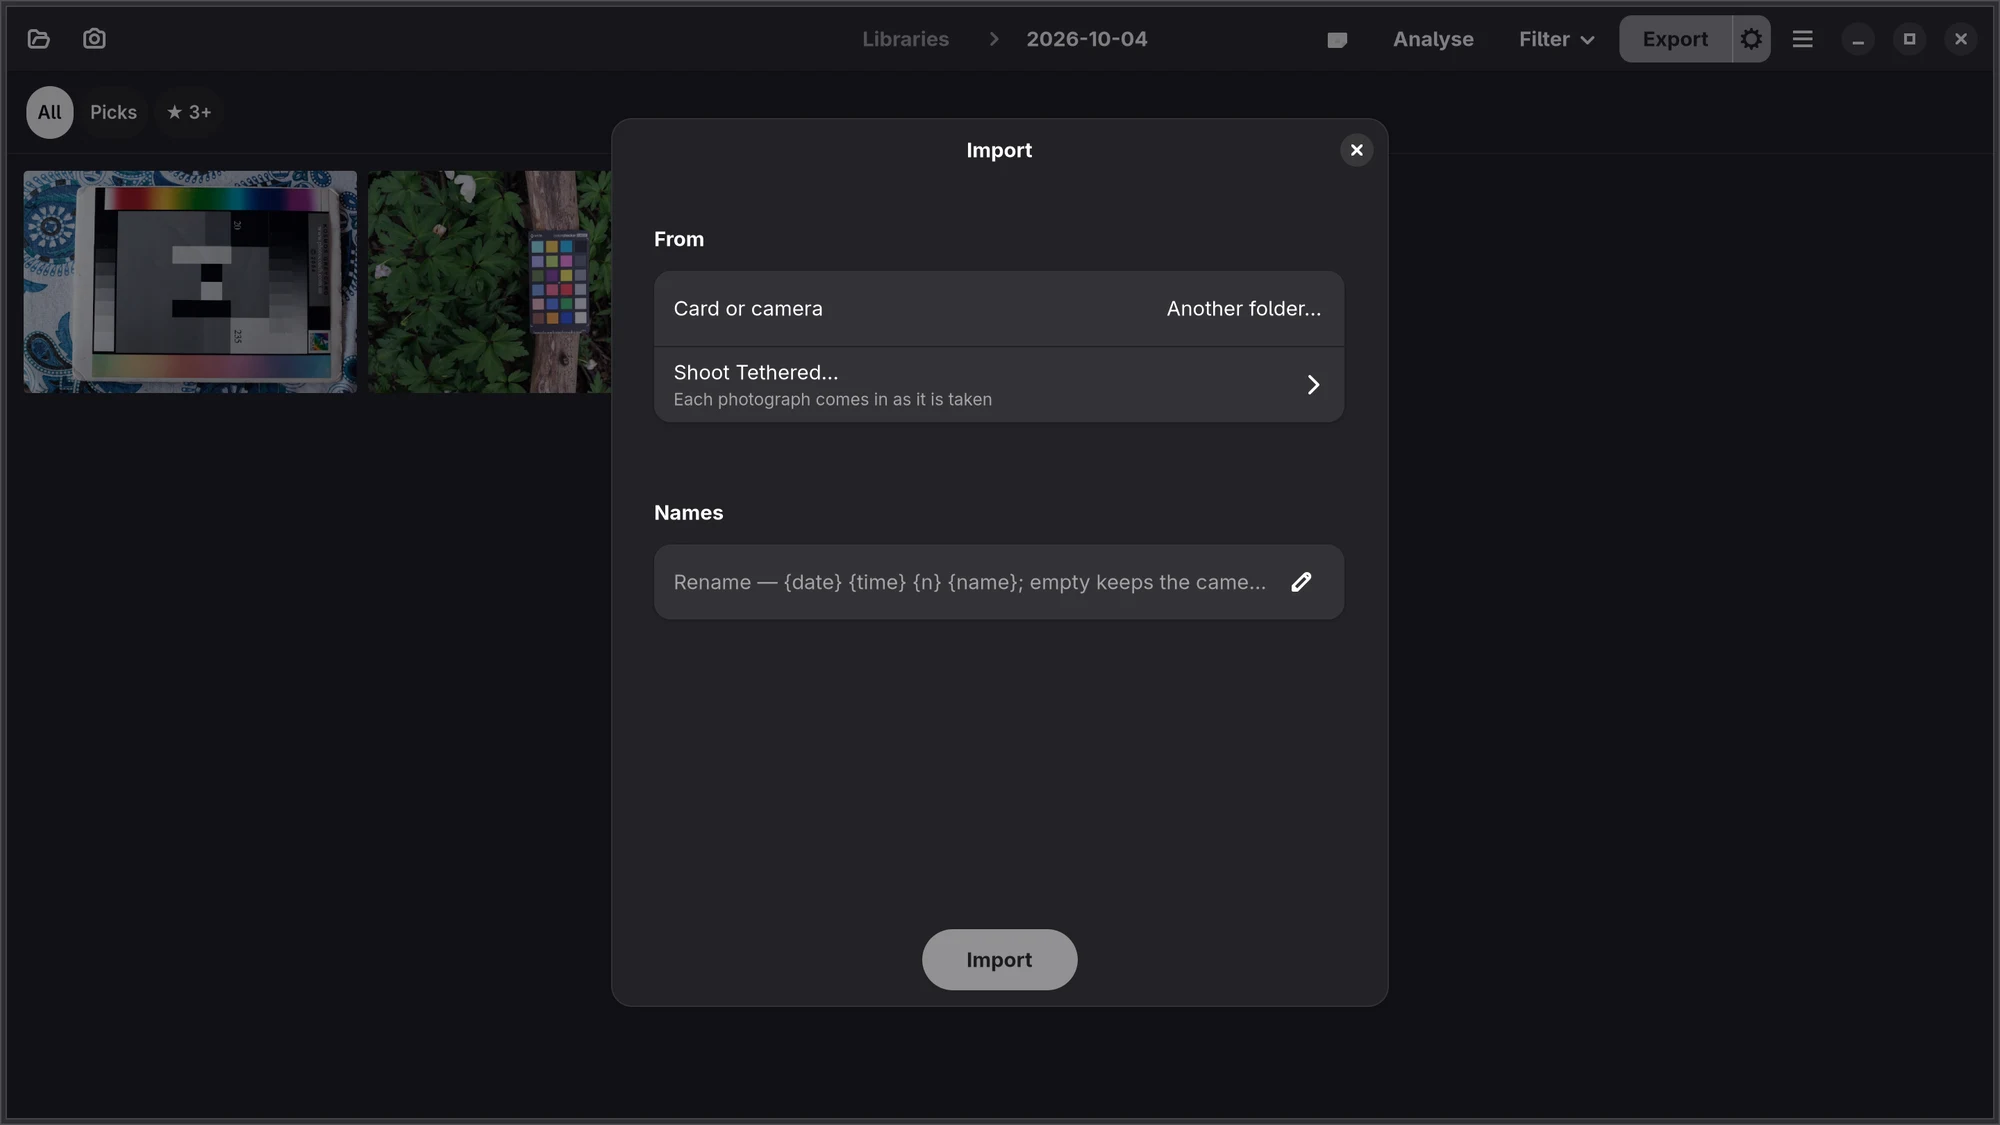The image size is (2000, 1125).
Task: Open export settings gear icon
Action: tap(1751, 39)
